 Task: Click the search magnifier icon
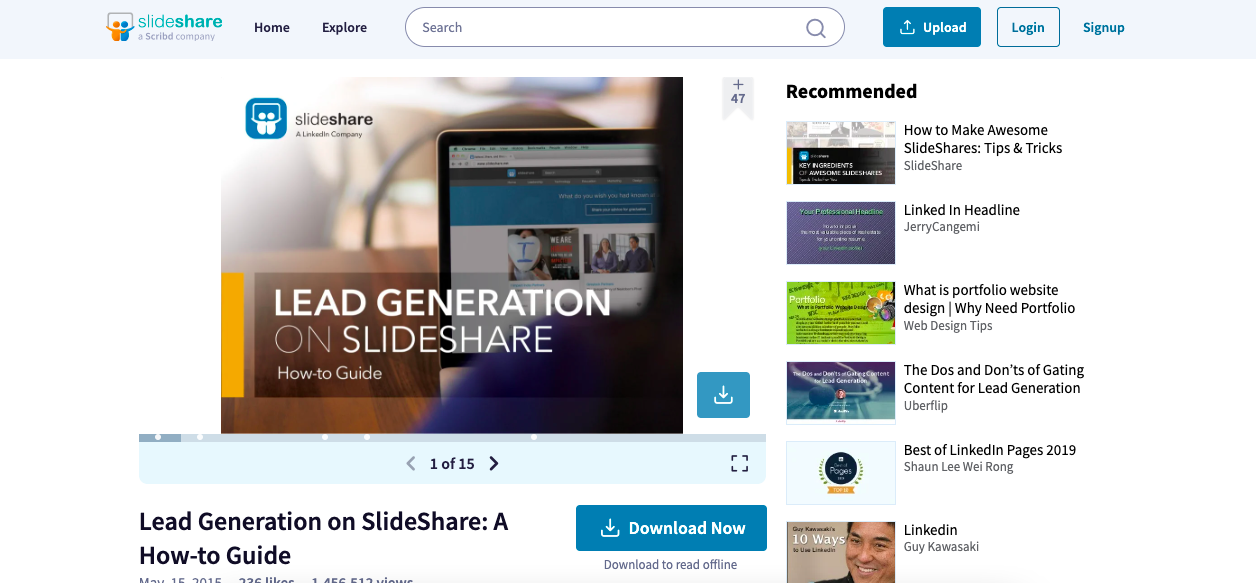tap(816, 28)
